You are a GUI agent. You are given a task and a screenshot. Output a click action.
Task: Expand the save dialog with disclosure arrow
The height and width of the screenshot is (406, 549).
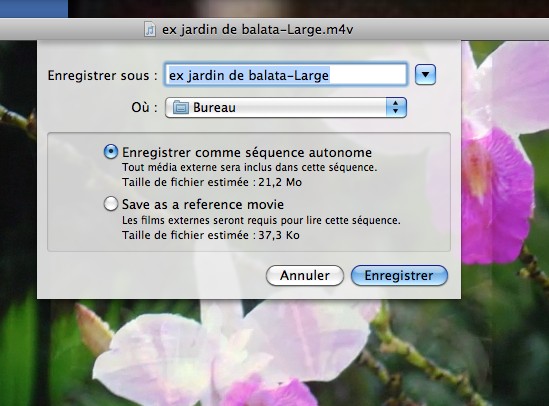(425, 75)
